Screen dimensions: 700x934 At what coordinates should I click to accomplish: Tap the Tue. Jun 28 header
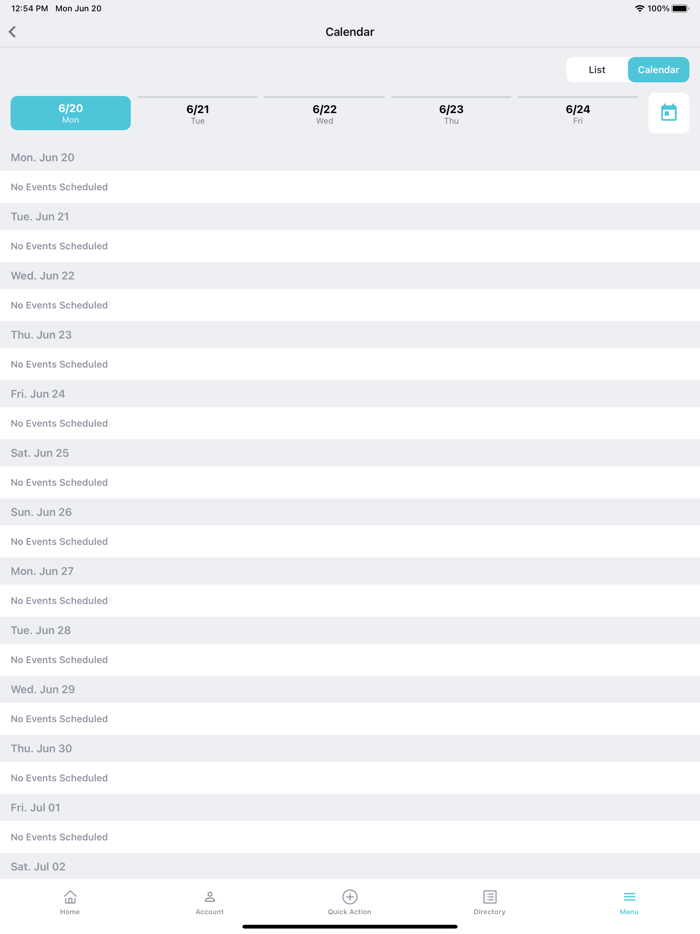point(350,630)
